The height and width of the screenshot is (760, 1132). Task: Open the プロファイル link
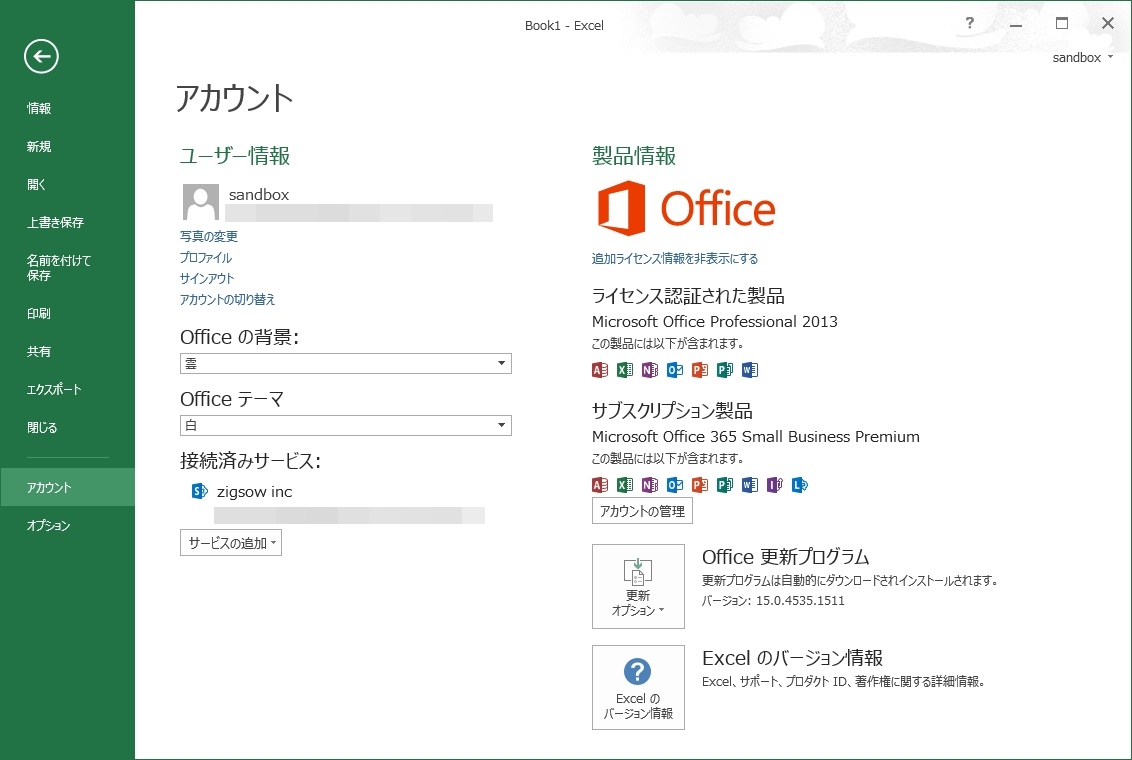206,258
